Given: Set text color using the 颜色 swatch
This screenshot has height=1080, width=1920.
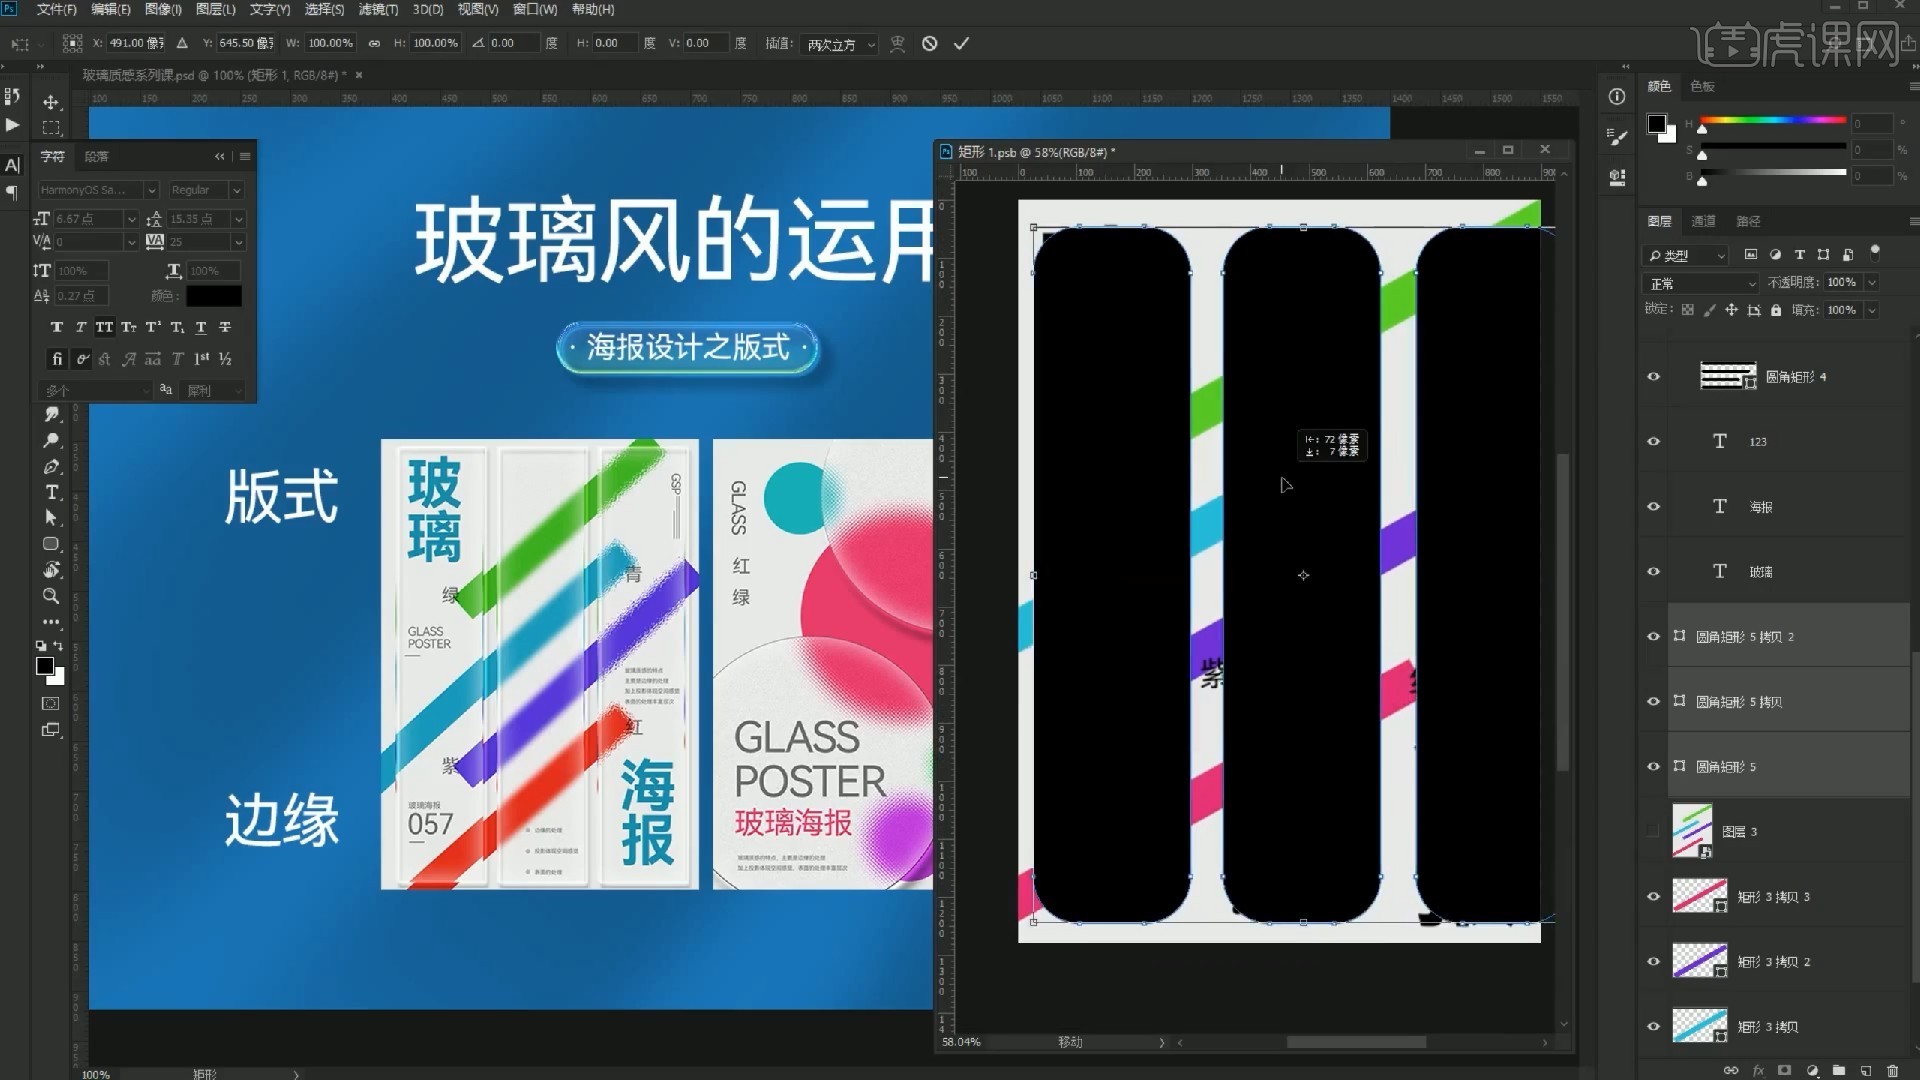Looking at the screenshot, I should 214,296.
